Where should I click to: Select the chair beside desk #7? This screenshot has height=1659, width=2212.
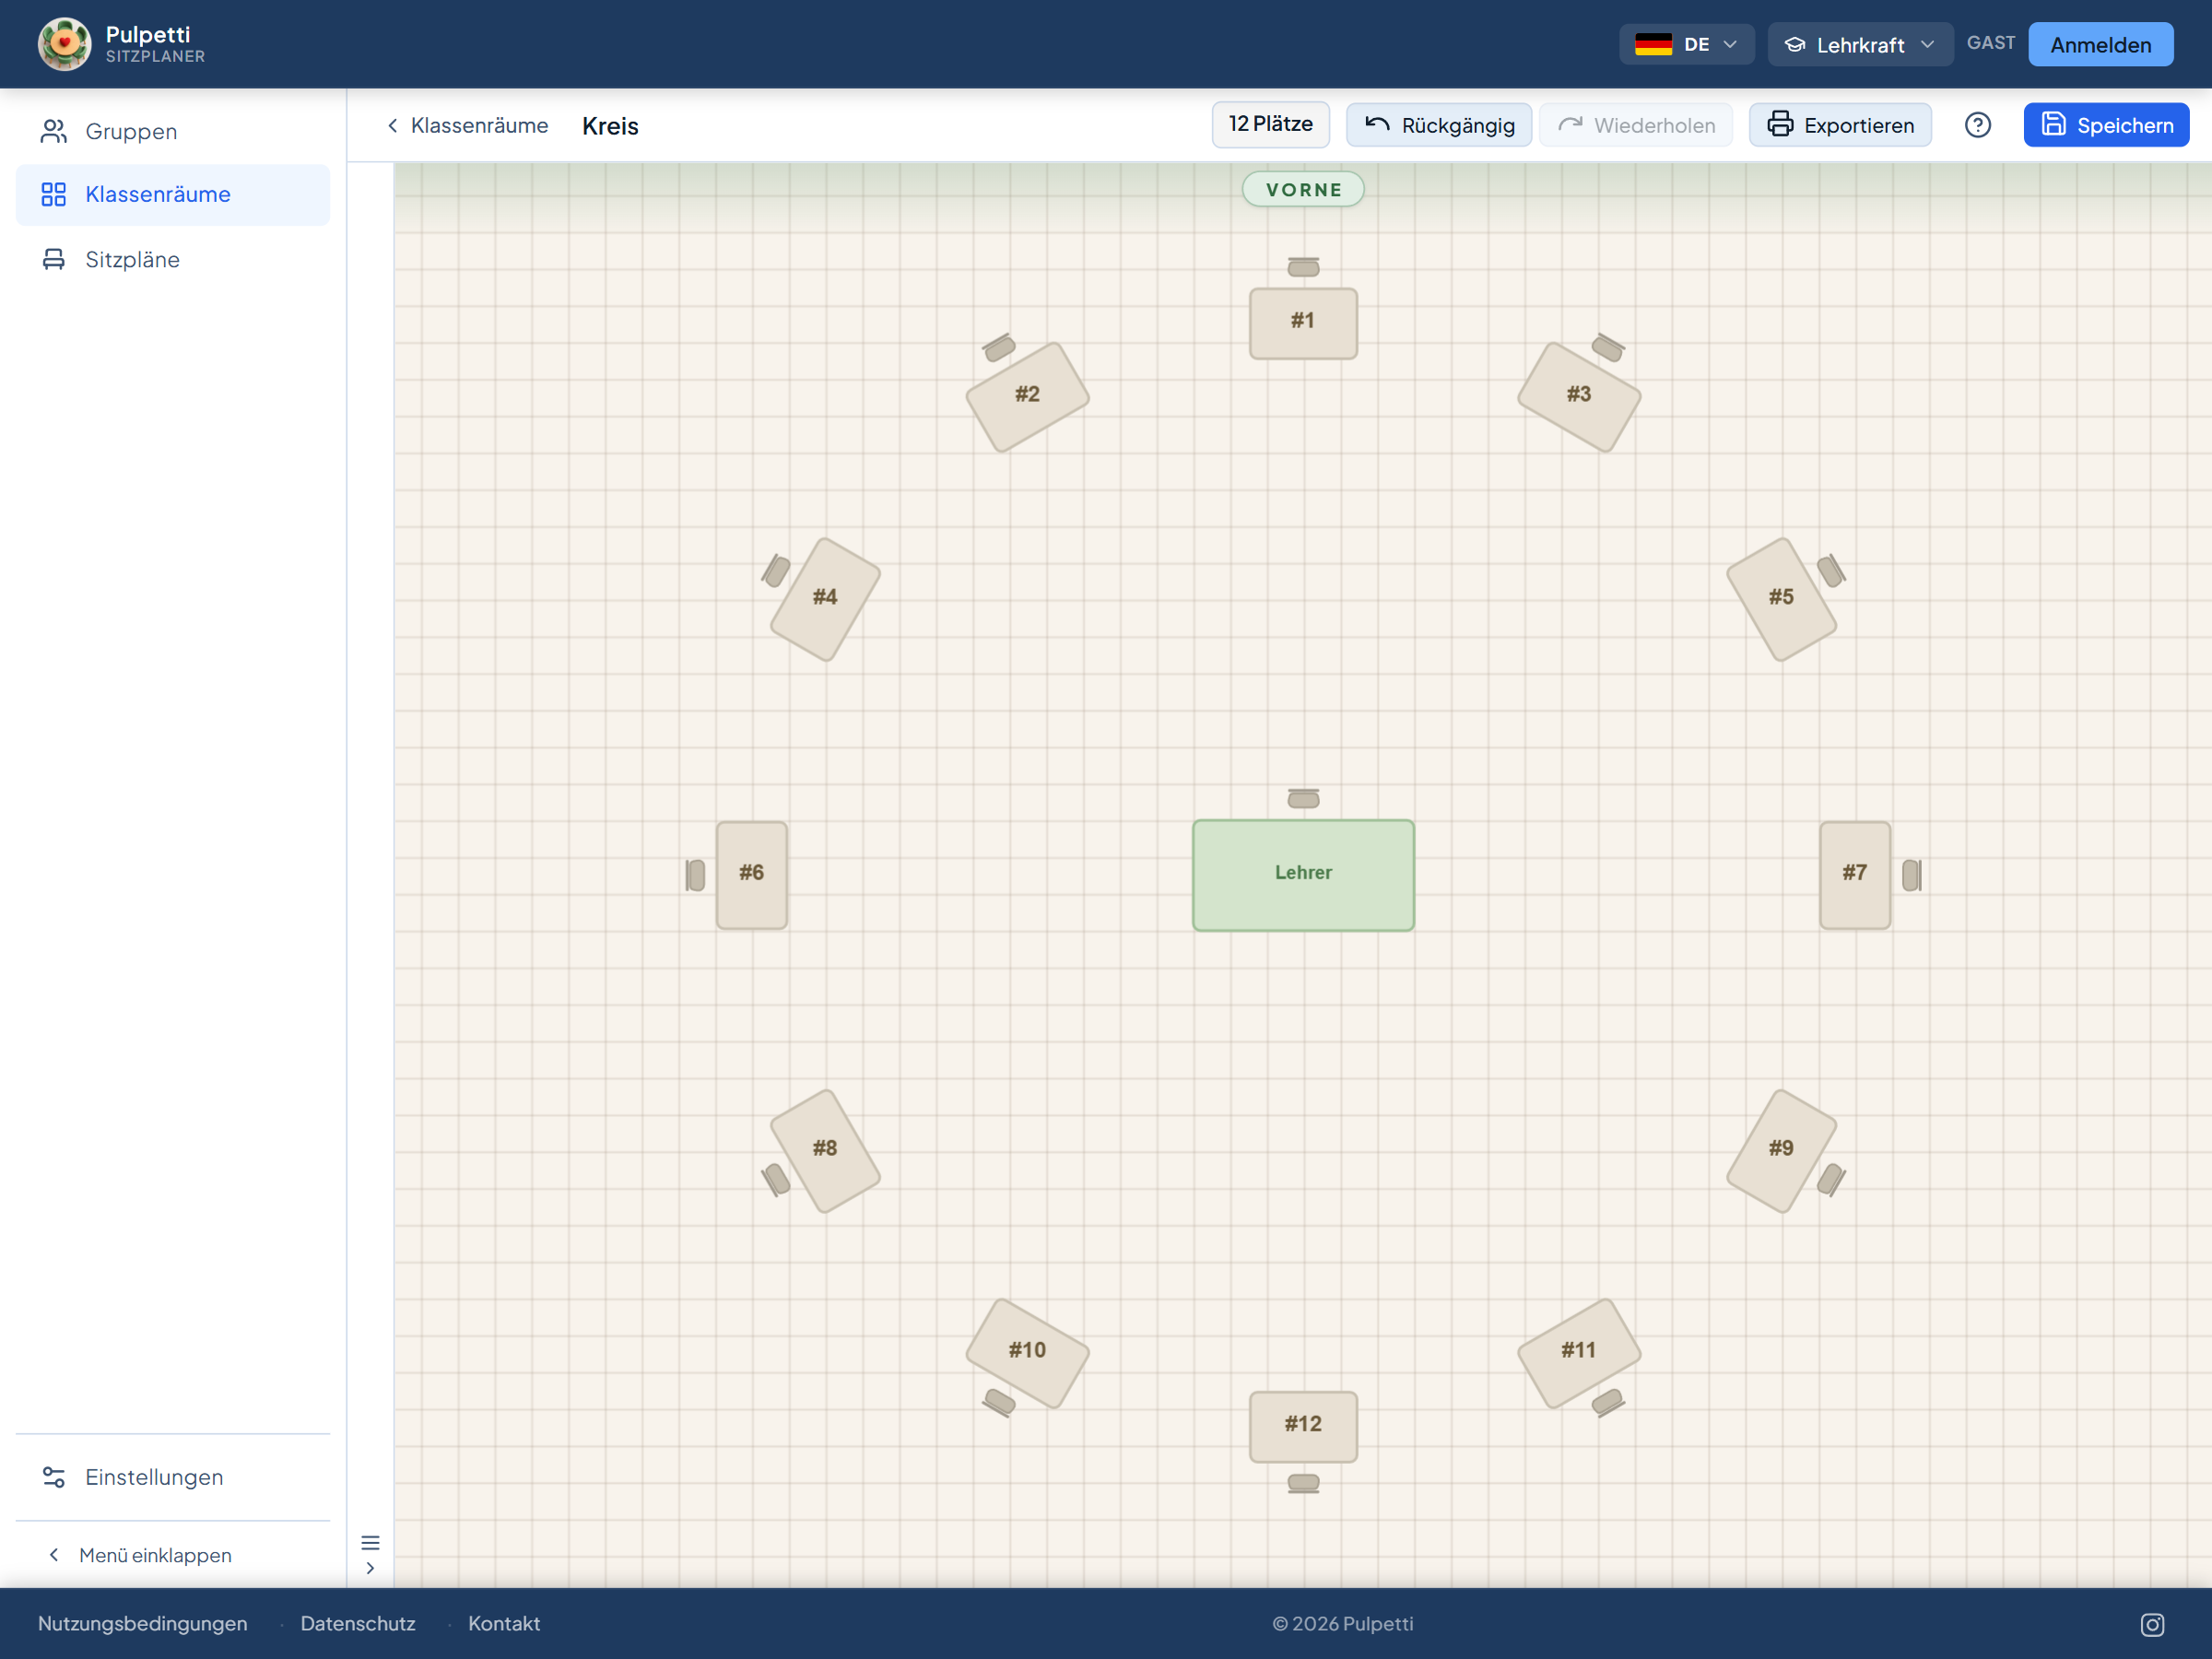click(x=1911, y=875)
